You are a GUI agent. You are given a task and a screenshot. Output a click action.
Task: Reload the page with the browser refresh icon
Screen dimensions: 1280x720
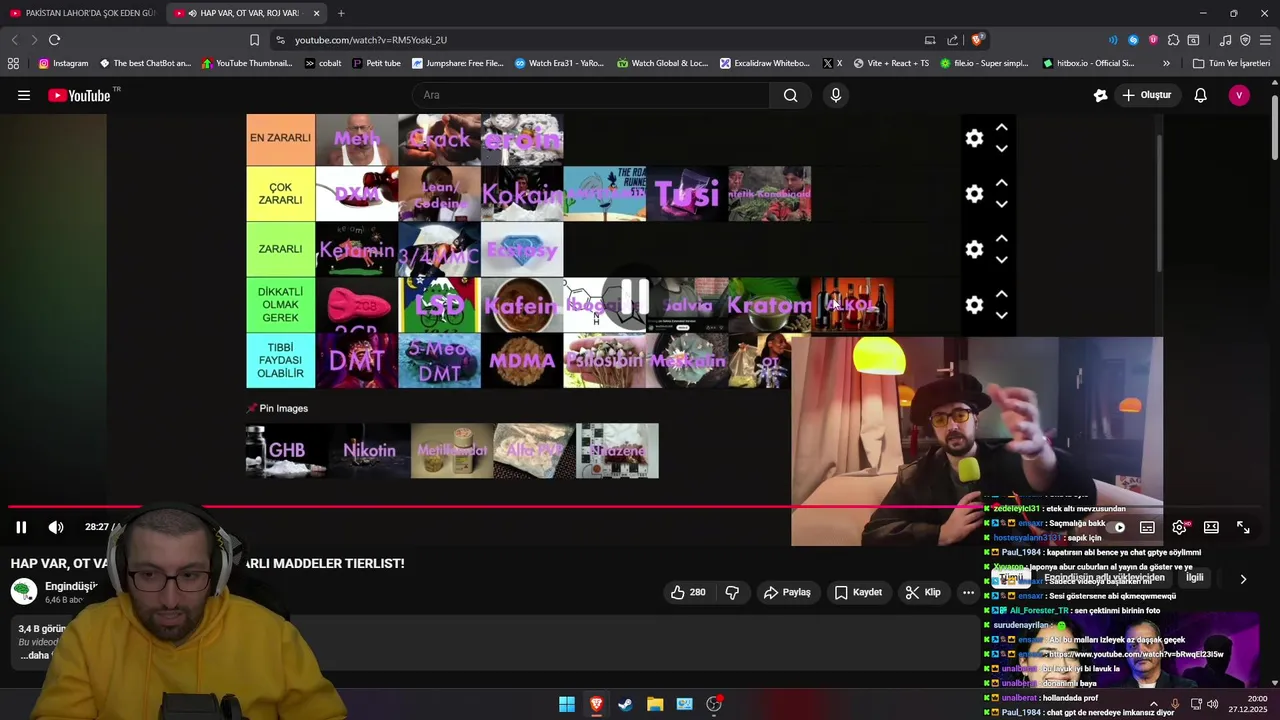pos(54,40)
